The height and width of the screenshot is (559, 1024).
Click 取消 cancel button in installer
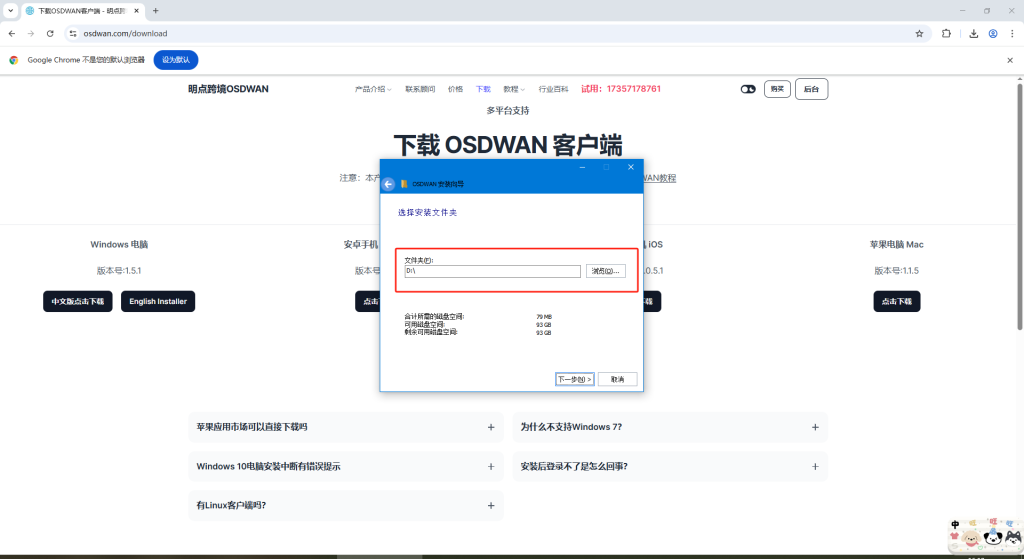coord(617,379)
